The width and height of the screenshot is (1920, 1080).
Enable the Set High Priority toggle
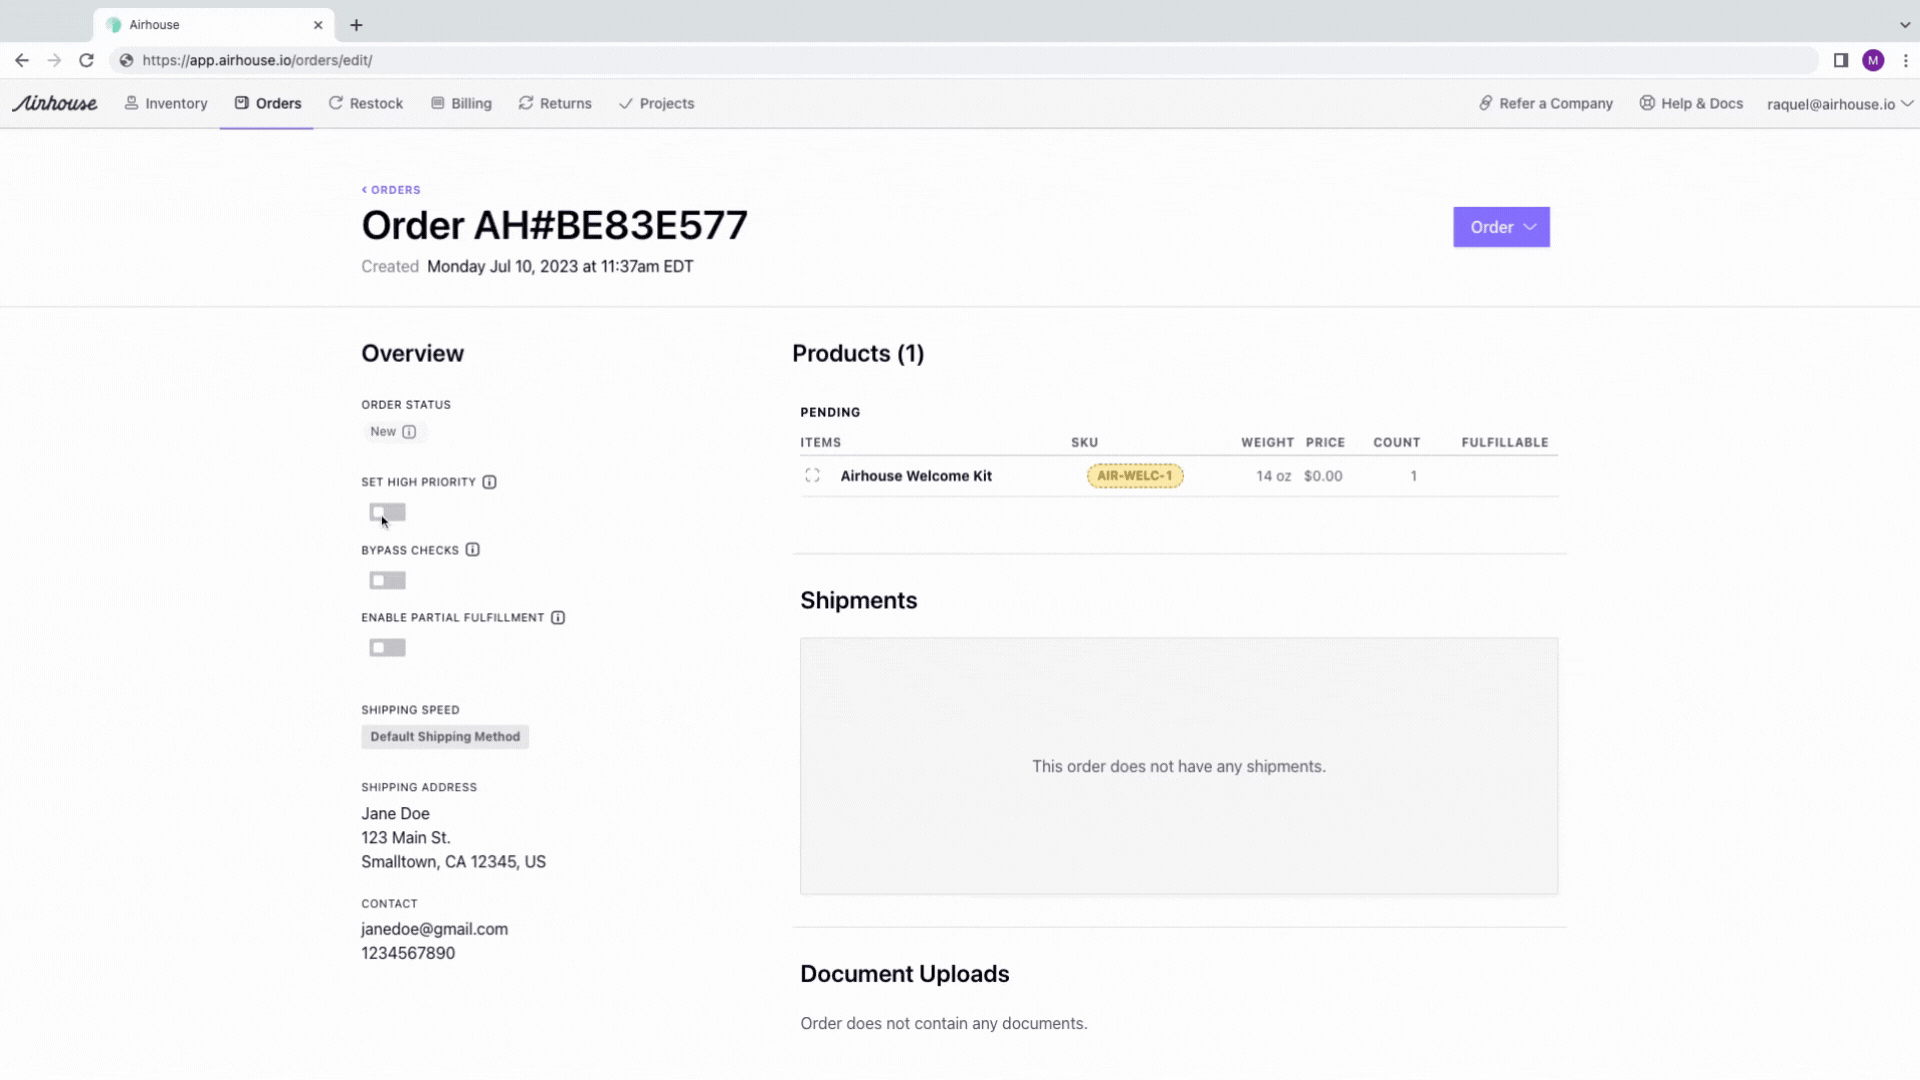tap(387, 512)
